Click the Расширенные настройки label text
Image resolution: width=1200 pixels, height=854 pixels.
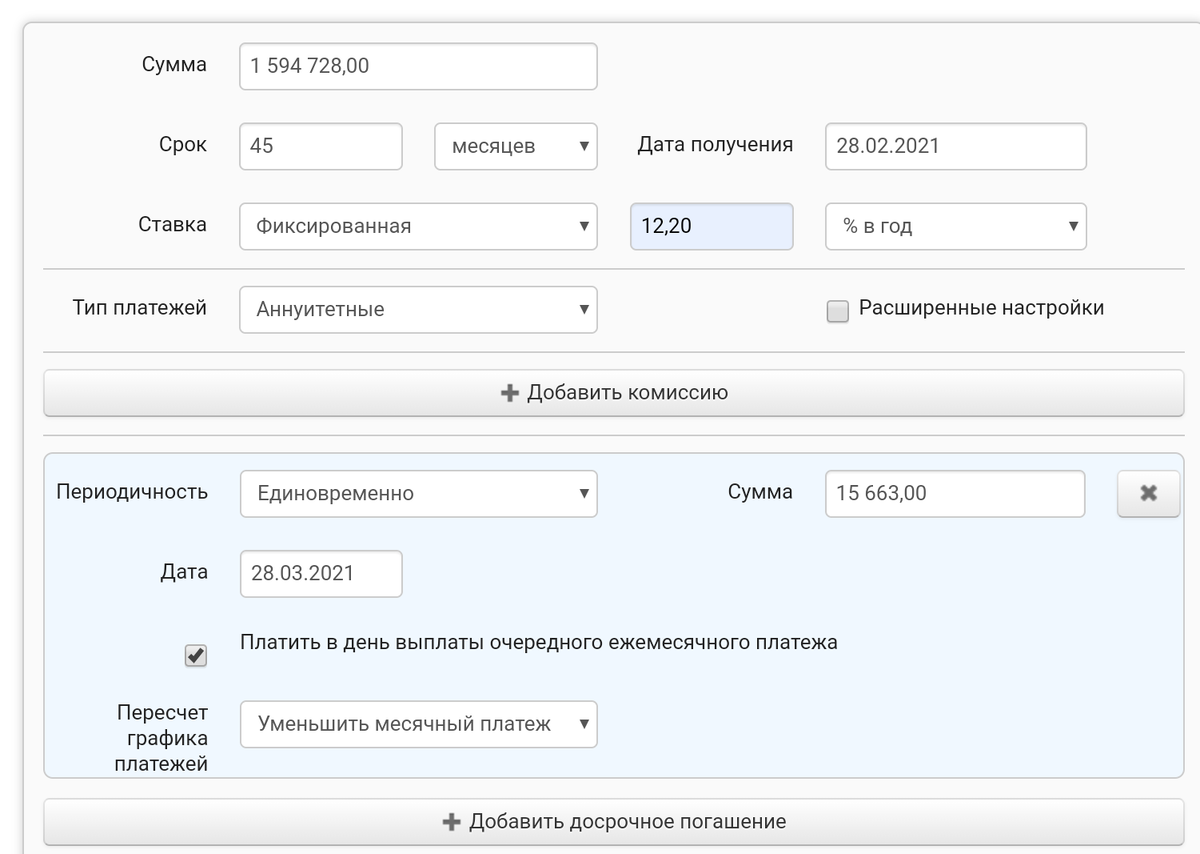click(981, 308)
